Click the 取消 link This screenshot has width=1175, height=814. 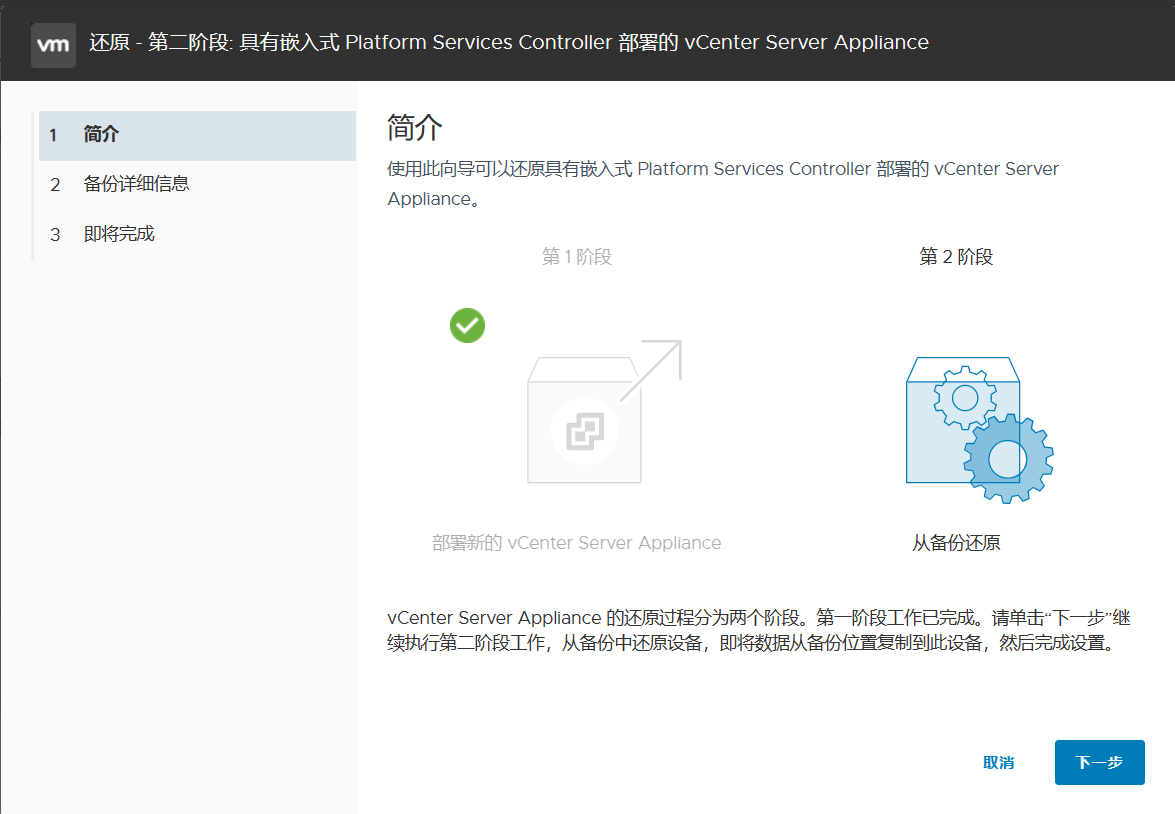(x=999, y=762)
